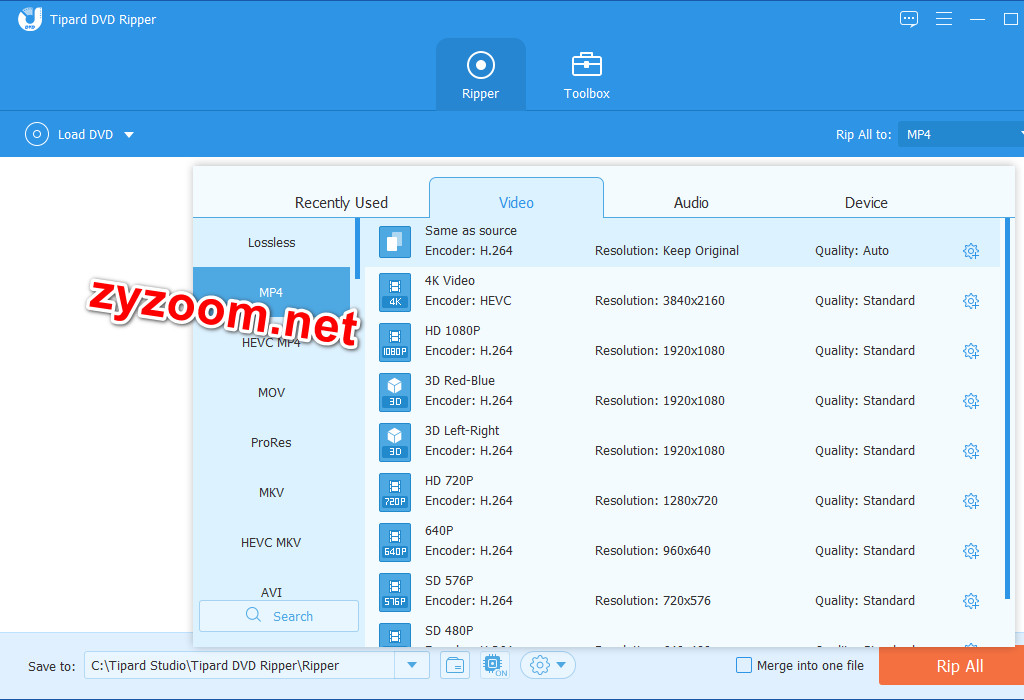1024x700 pixels.
Task: Select the 'HD 720P' preset name
Action: tap(449, 481)
